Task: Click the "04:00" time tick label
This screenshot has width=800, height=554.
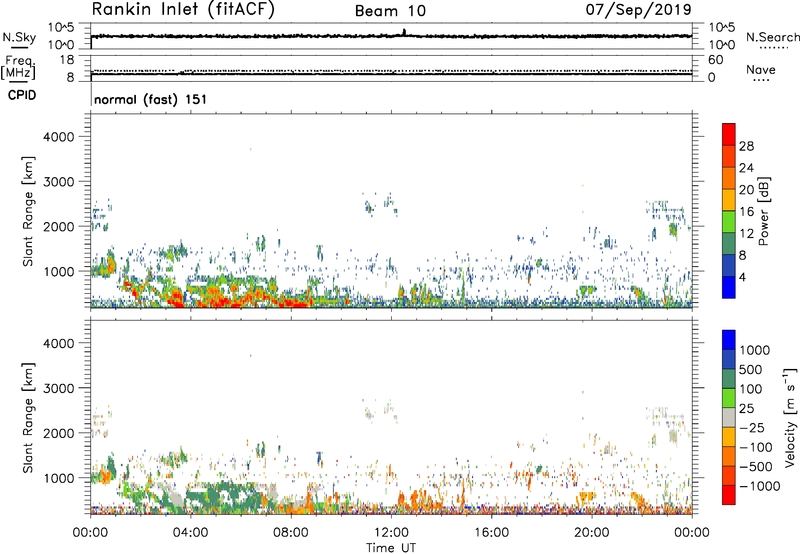Action: [x=190, y=533]
